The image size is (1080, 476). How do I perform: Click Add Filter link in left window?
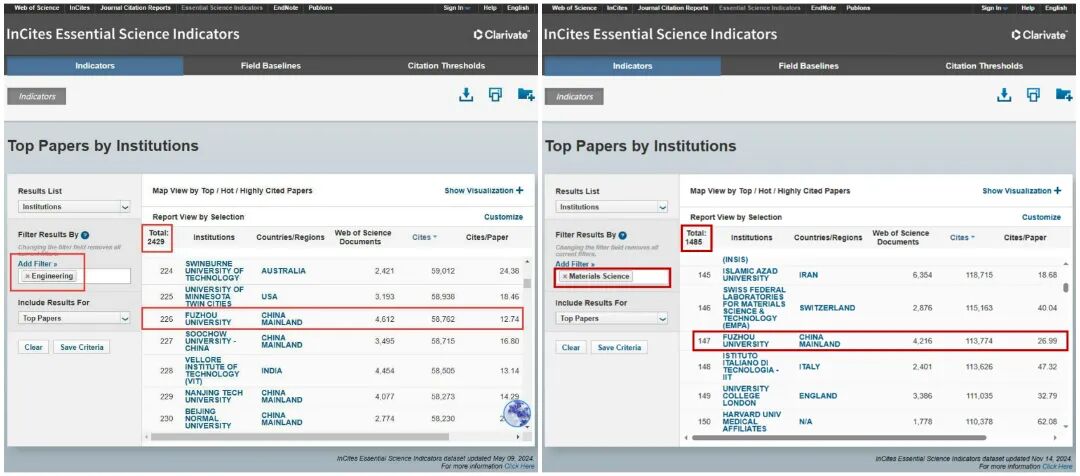(37, 264)
